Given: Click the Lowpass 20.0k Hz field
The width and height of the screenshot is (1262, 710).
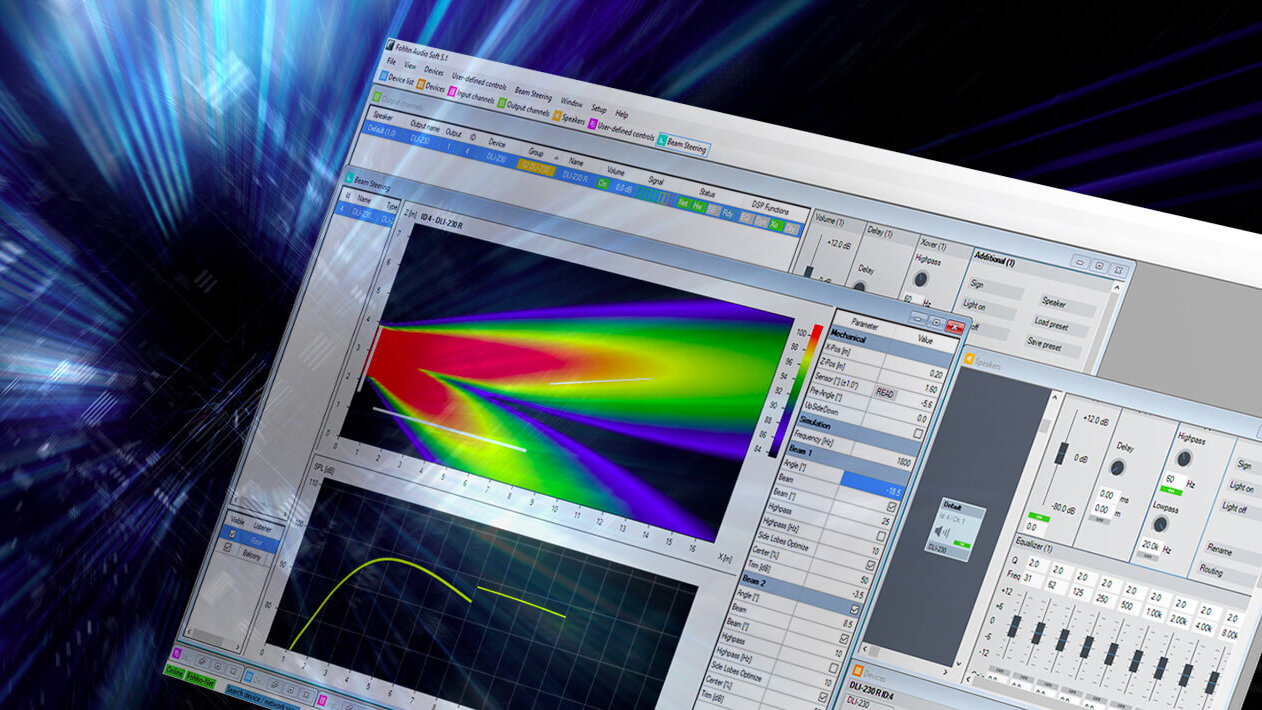Looking at the screenshot, I should point(1151,546).
